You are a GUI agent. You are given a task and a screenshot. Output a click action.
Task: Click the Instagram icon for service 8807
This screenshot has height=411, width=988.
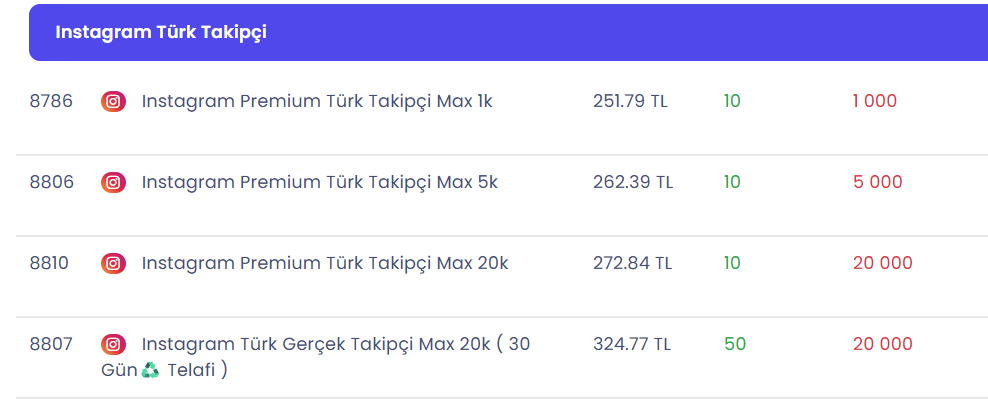(x=113, y=344)
